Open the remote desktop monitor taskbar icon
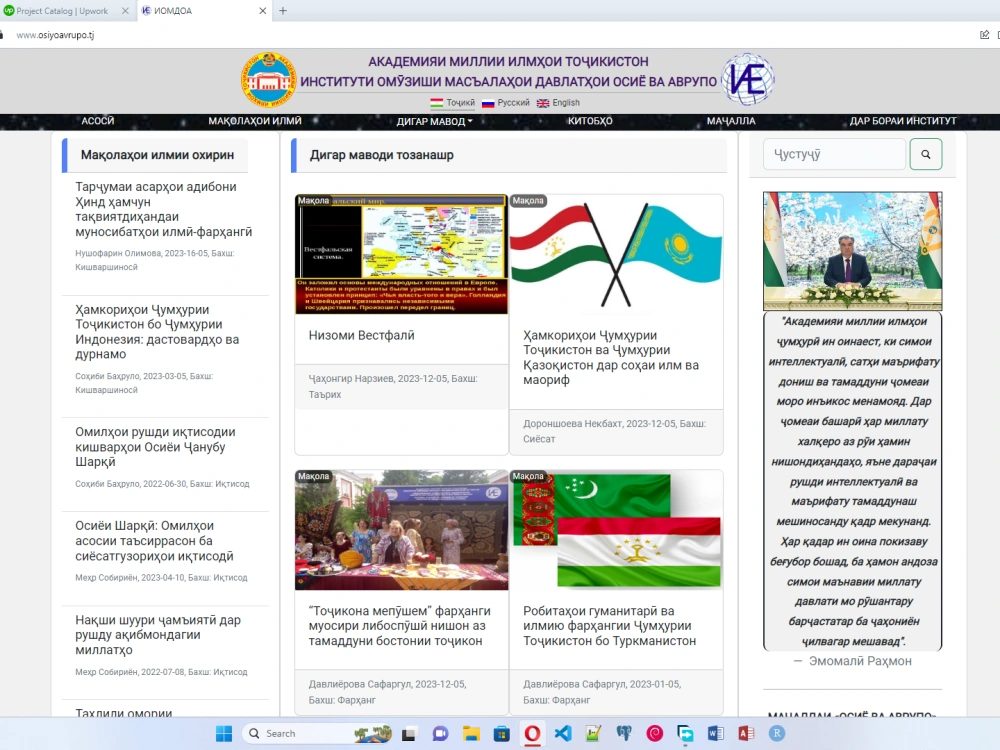 tap(685, 733)
